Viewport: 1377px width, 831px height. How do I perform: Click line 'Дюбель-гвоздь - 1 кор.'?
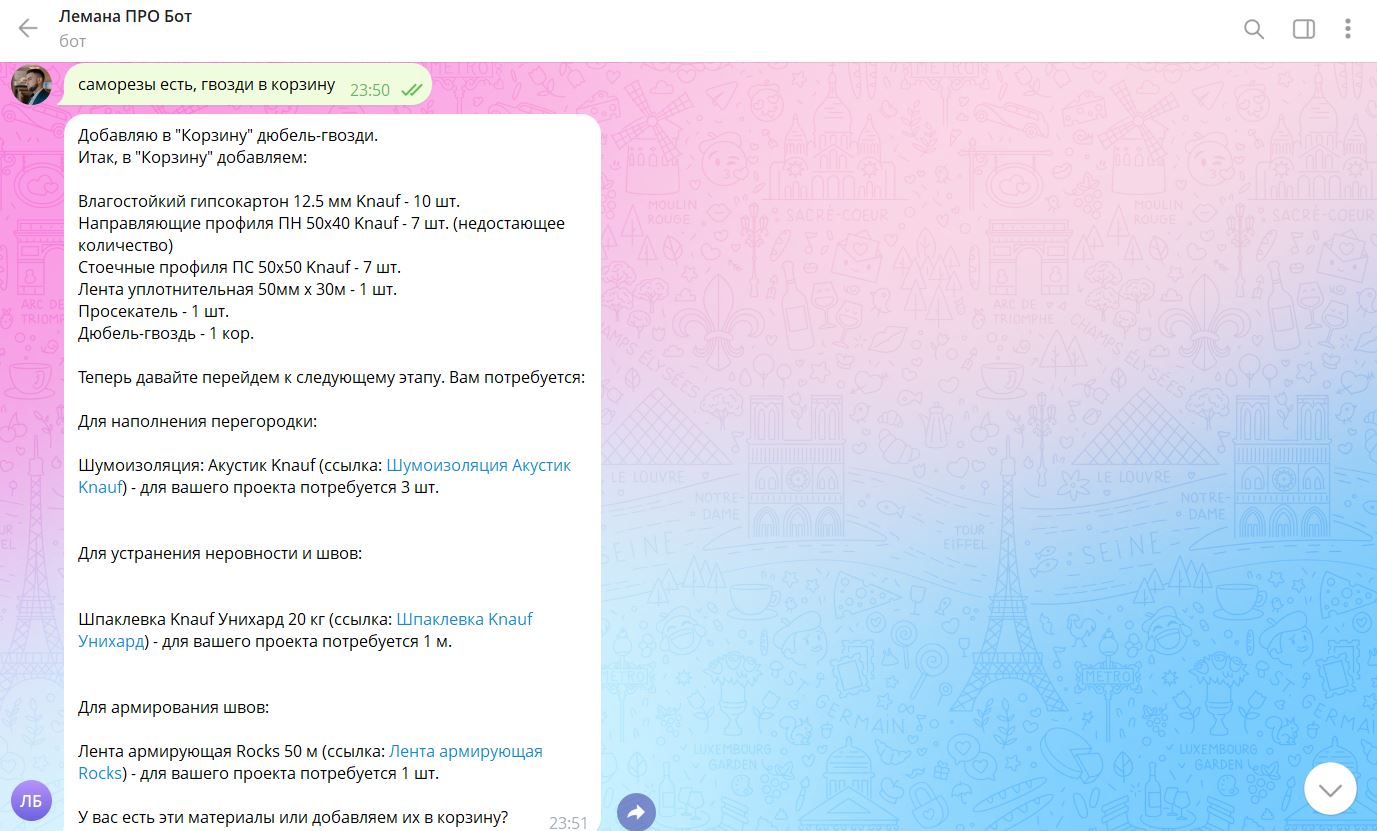(166, 333)
